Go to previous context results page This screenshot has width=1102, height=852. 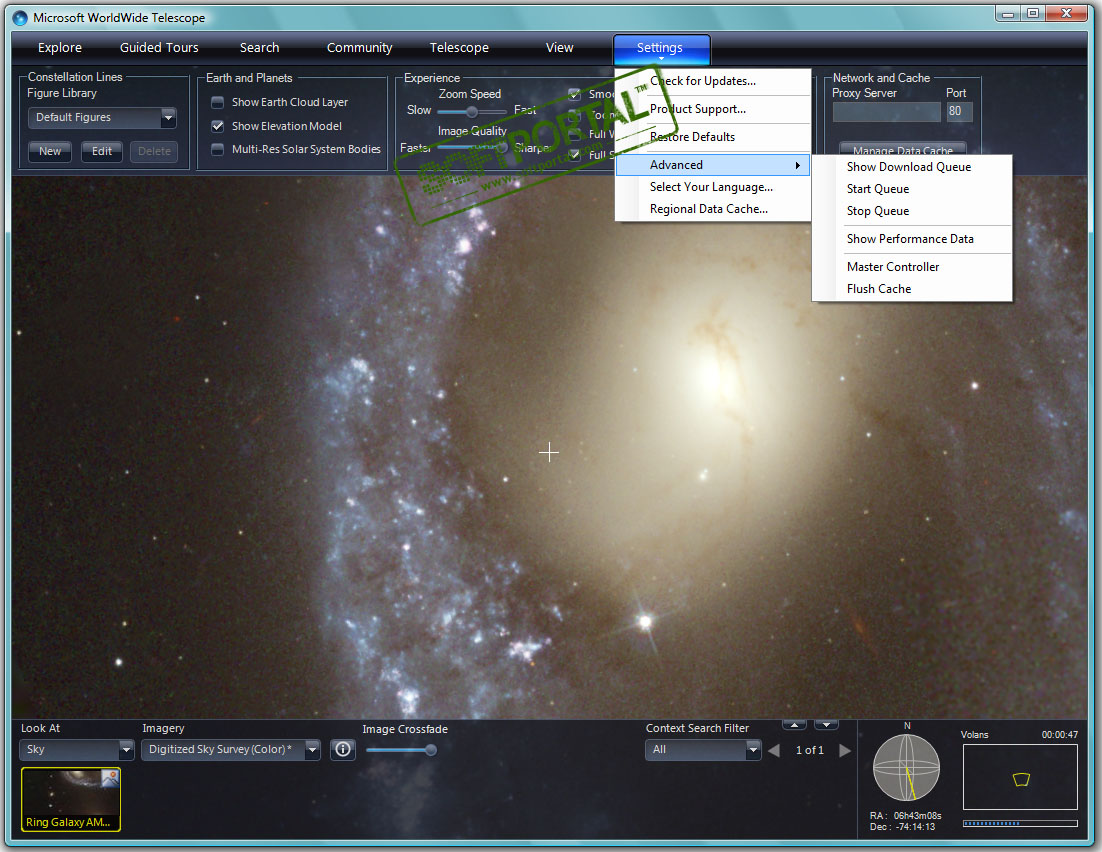[774, 750]
